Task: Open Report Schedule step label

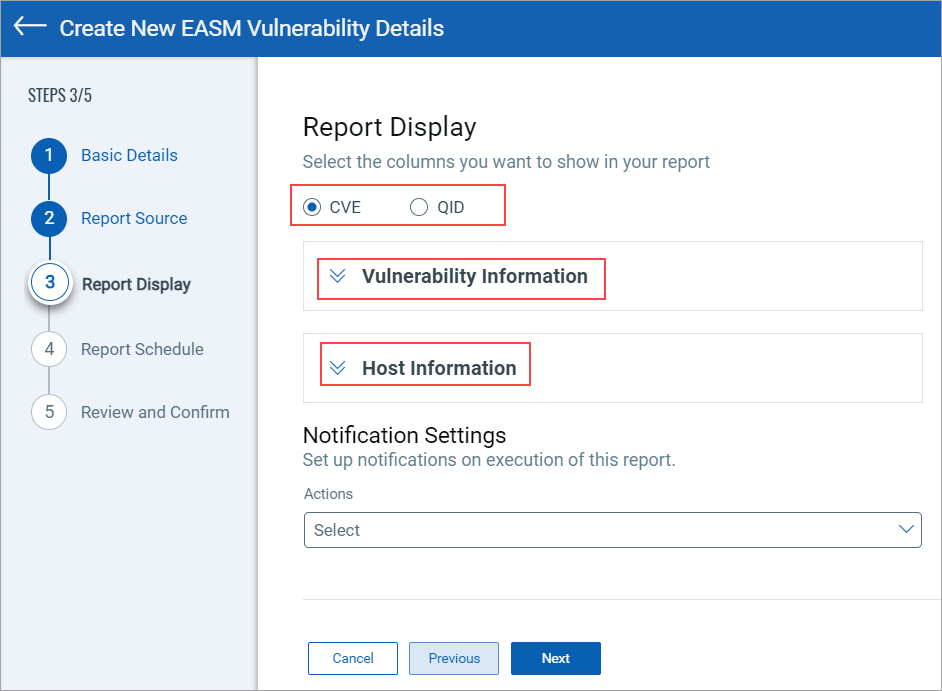Action: click(142, 349)
